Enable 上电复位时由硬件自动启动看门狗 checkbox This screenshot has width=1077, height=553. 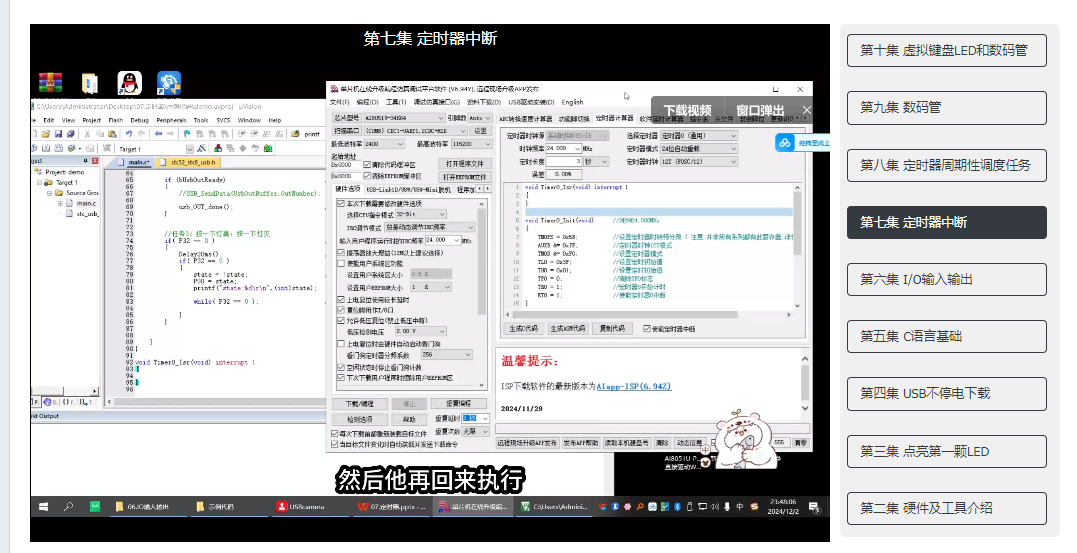click(x=341, y=343)
